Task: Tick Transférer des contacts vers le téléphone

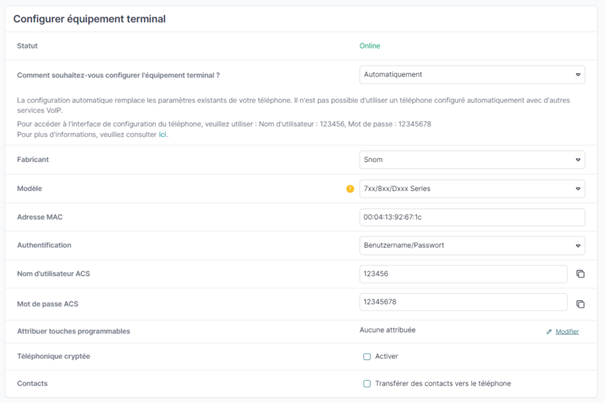Action: click(x=367, y=383)
